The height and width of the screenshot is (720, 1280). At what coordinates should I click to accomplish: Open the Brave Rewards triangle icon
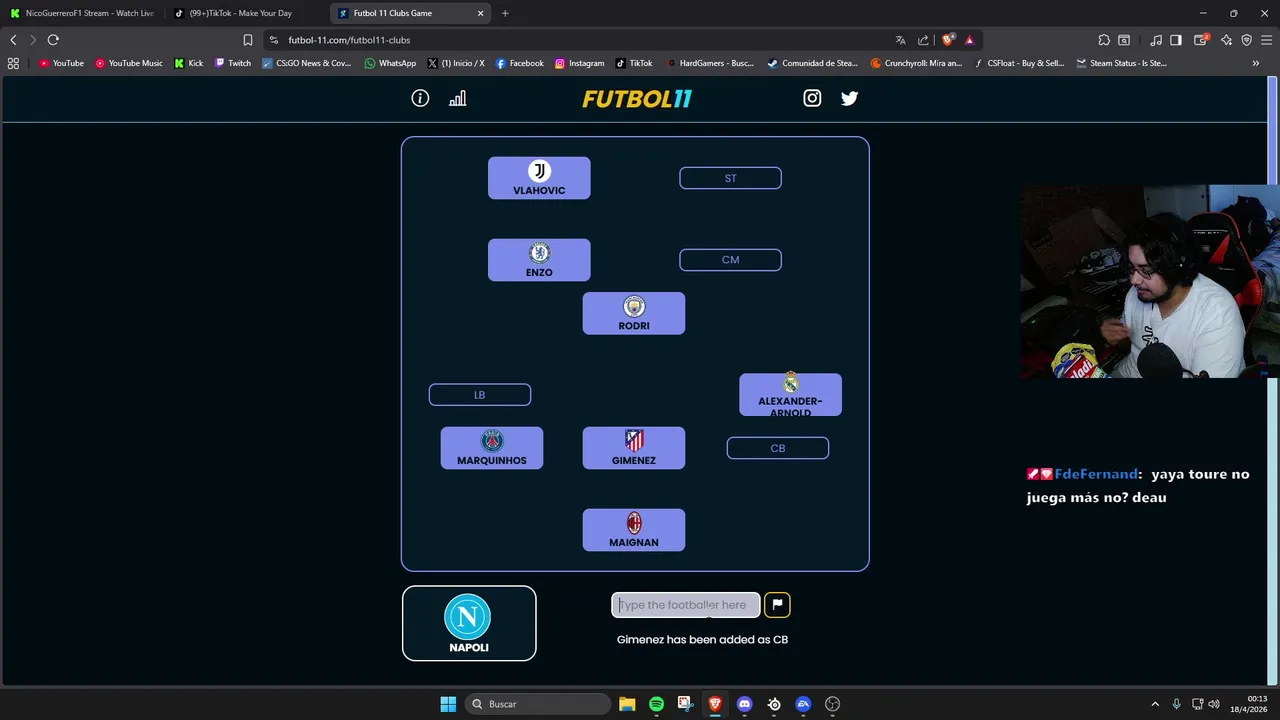(969, 40)
